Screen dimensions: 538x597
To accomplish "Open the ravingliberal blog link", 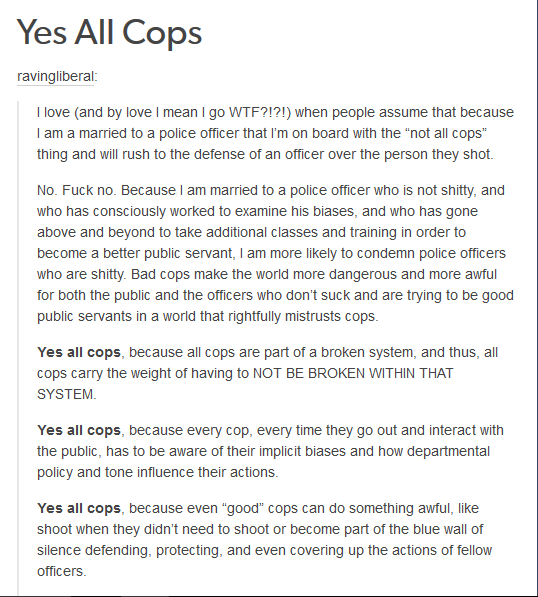I will tap(55, 77).
